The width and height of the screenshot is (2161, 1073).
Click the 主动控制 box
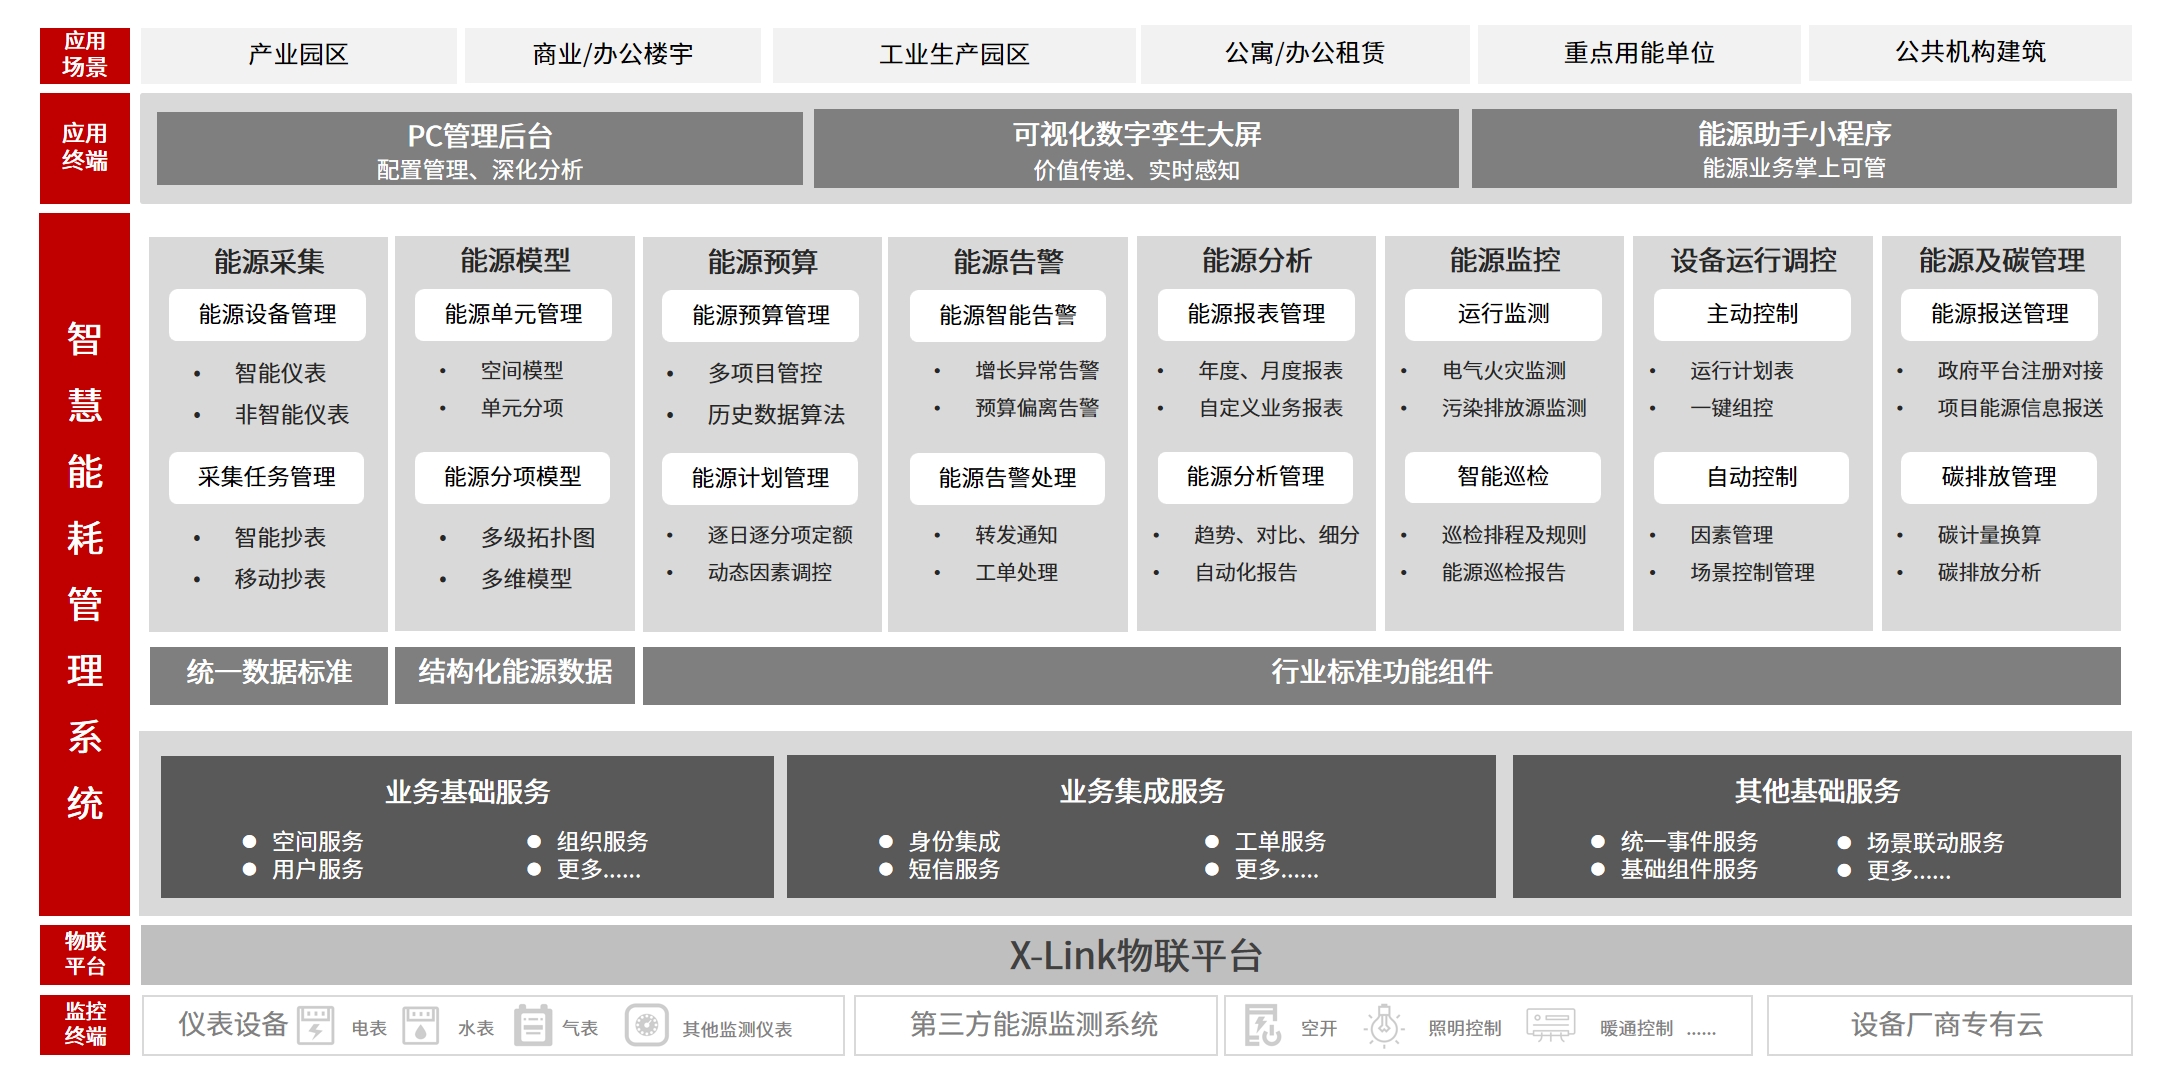tap(1752, 315)
